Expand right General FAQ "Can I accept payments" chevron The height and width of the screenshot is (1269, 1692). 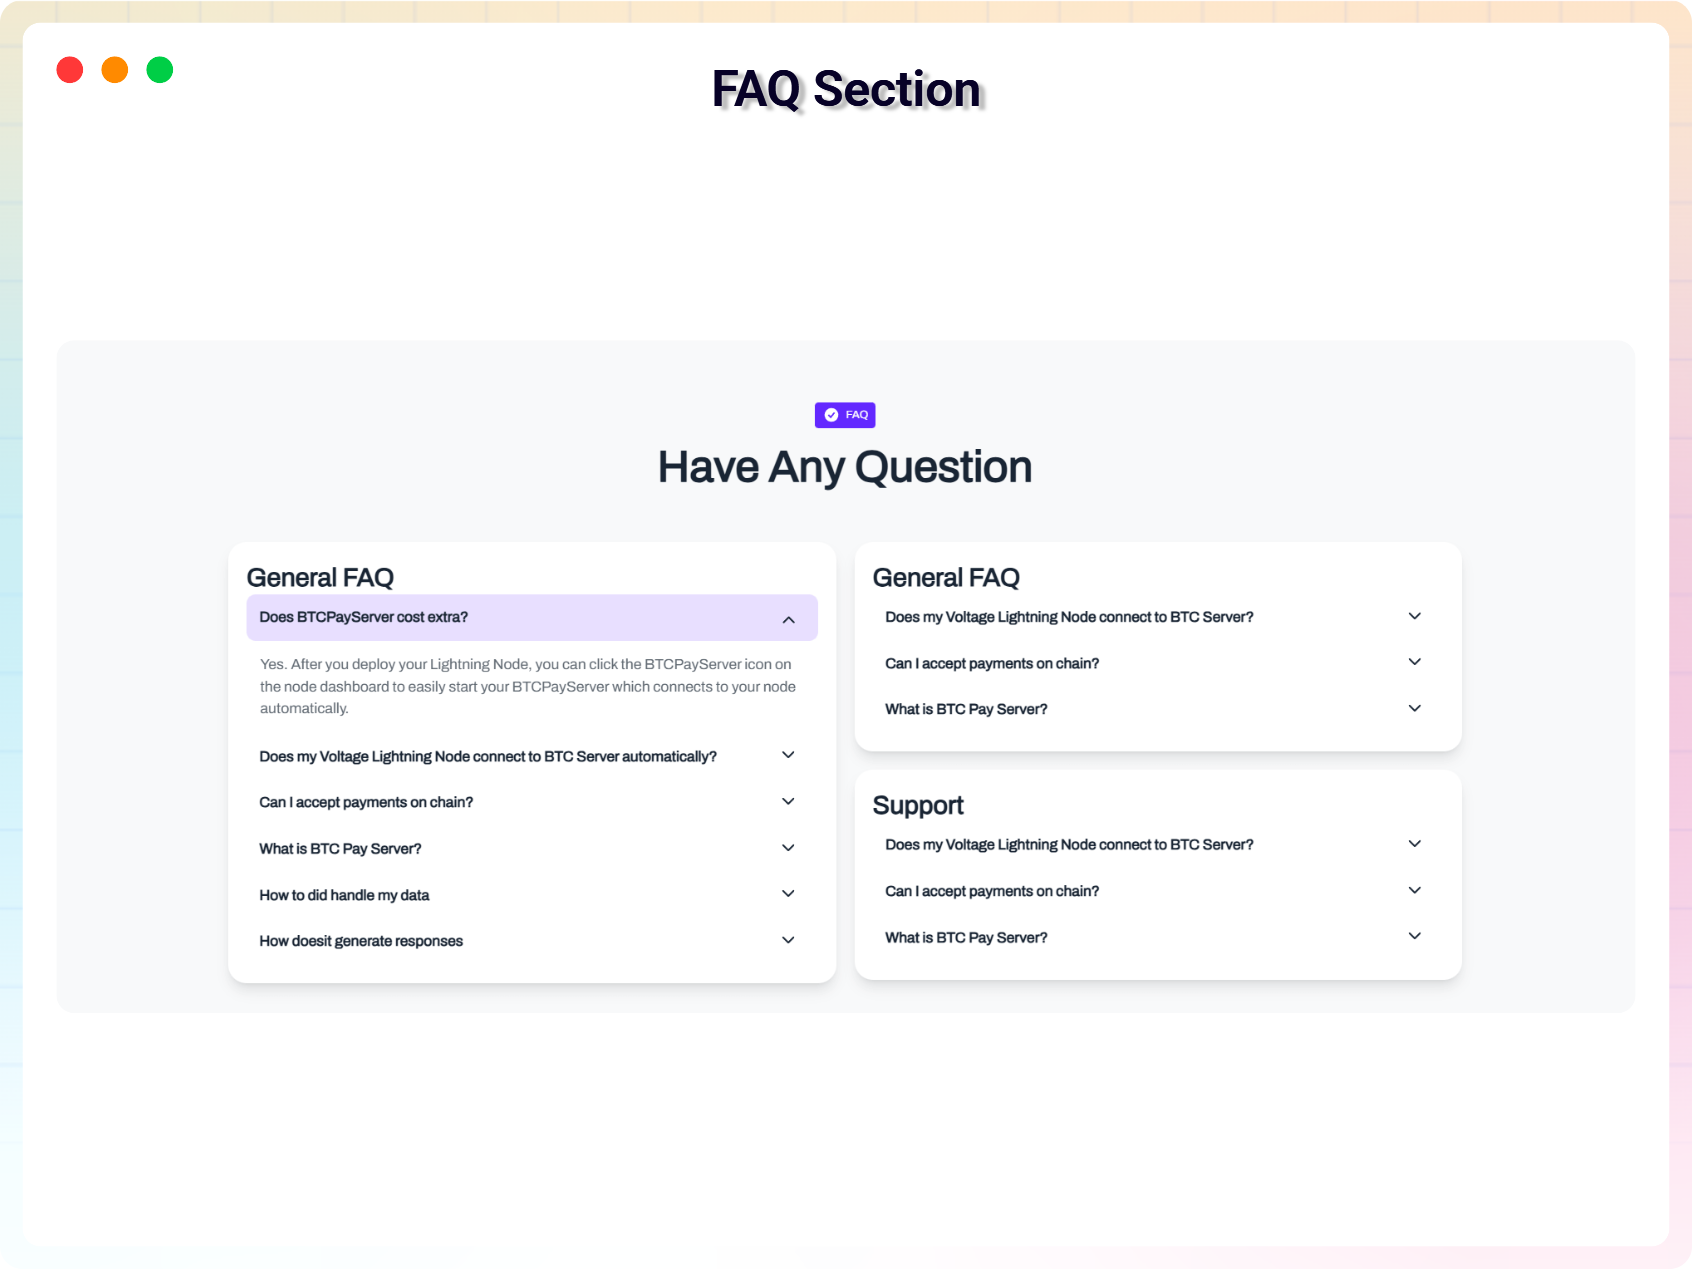coord(1414,662)
